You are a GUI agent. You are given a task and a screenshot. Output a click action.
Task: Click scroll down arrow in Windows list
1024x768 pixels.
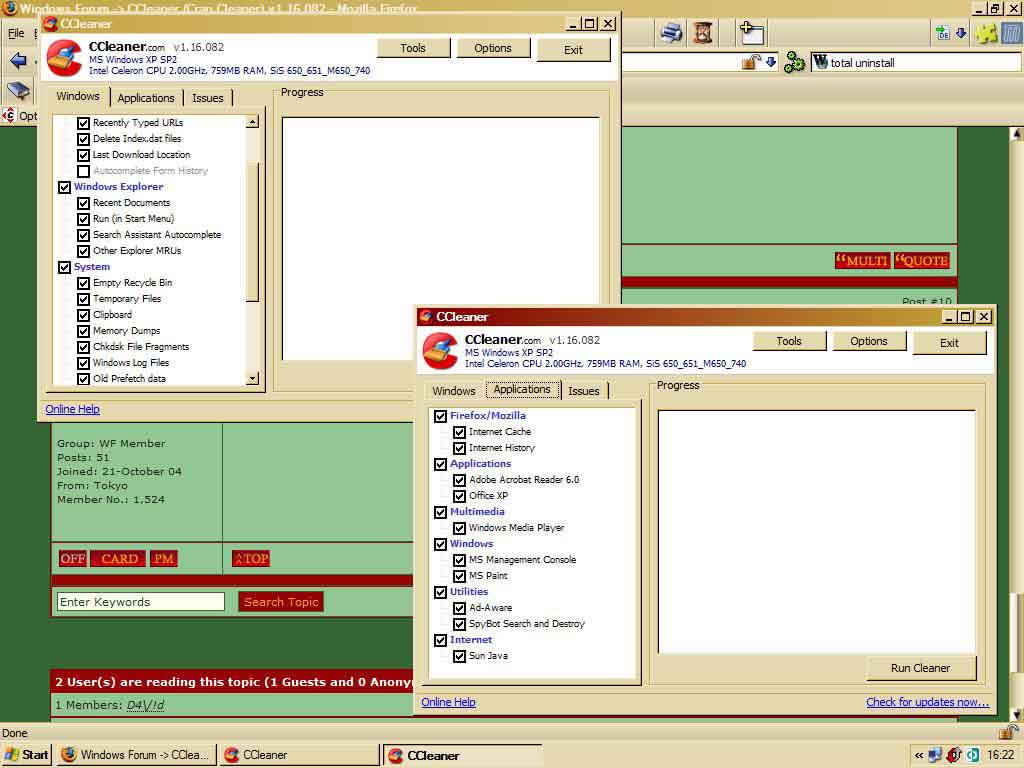(253, 379)
